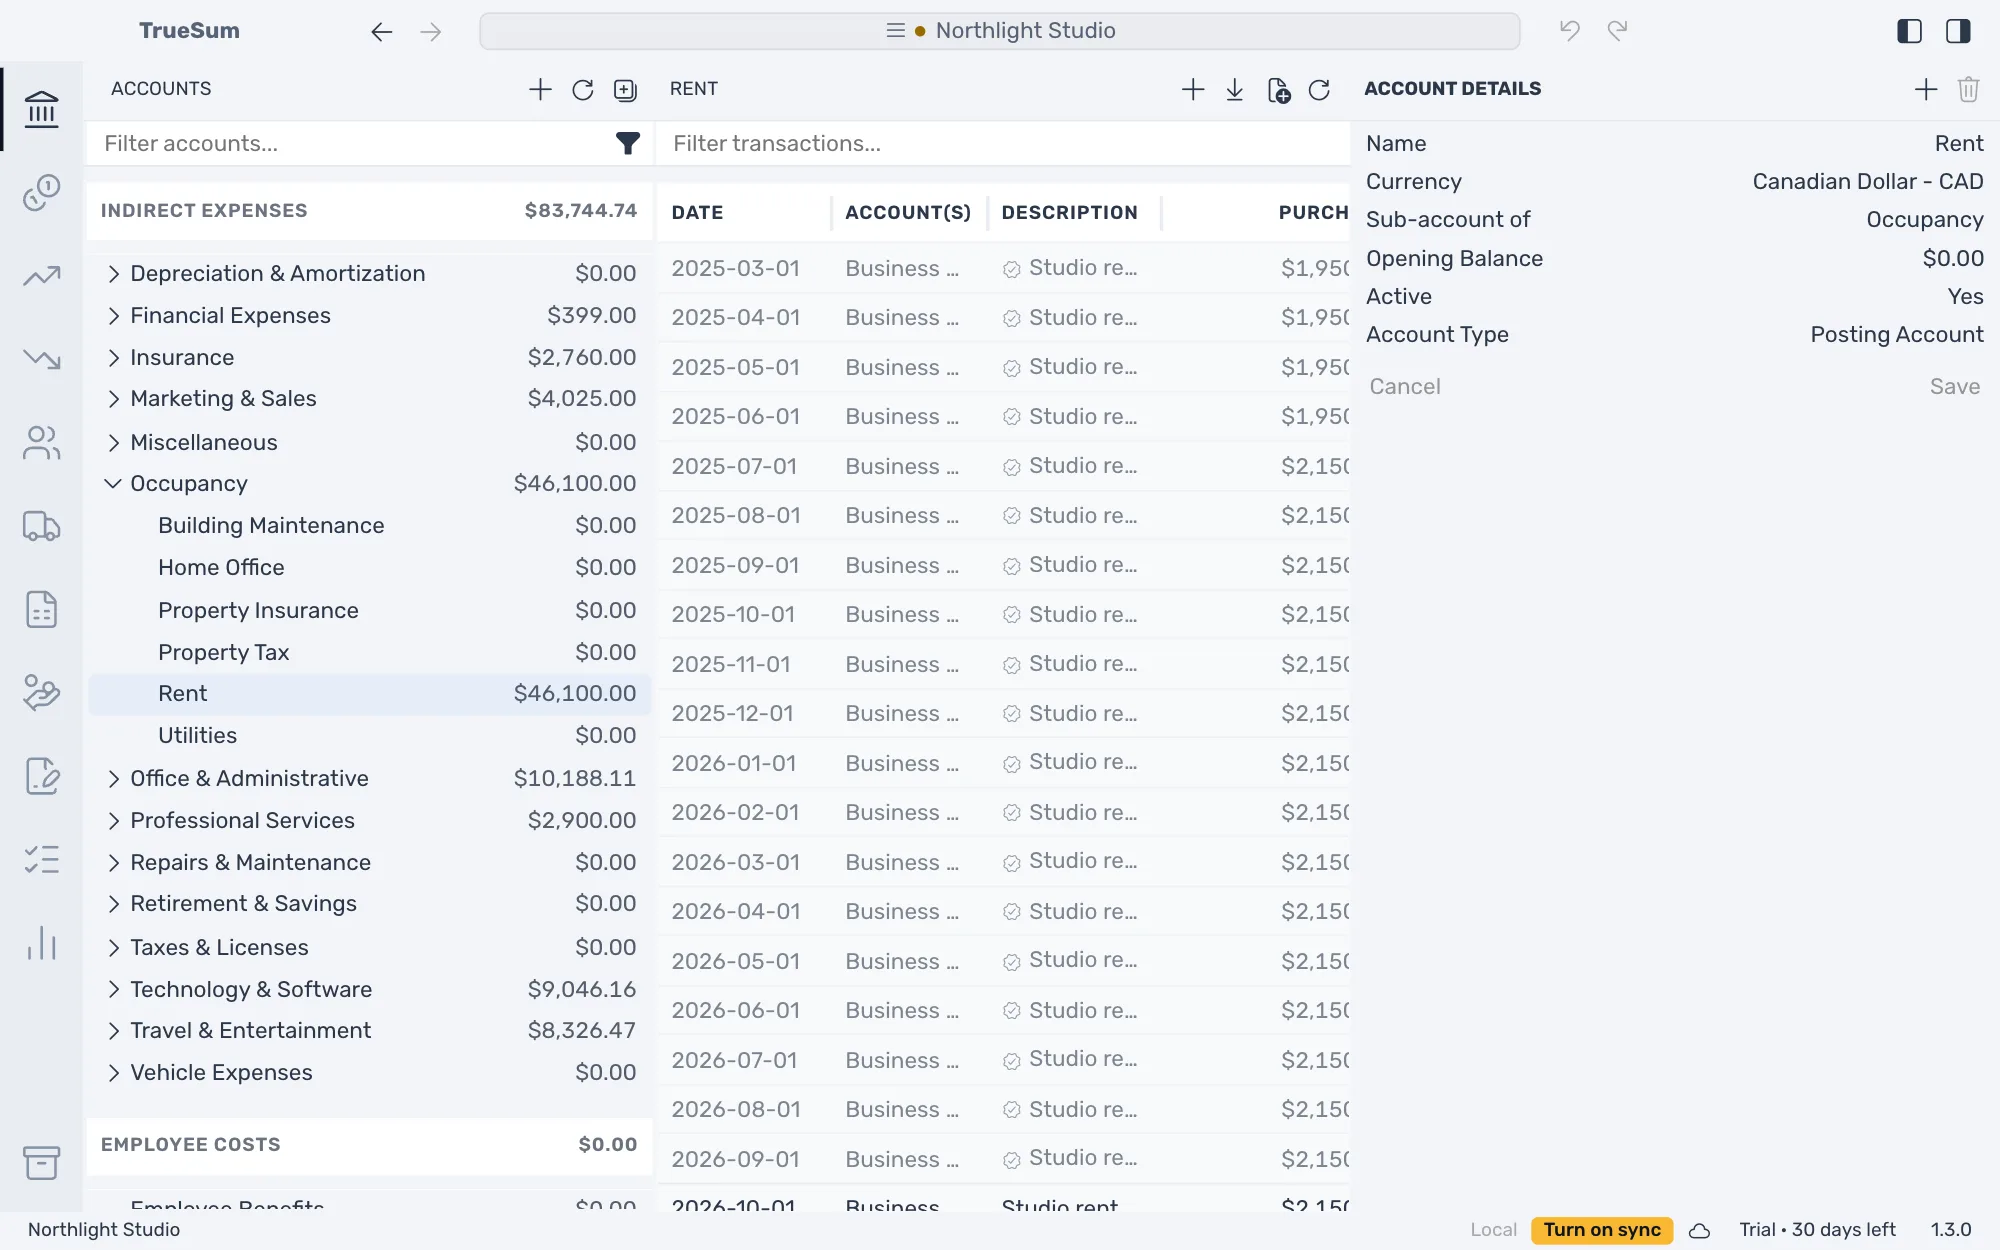2000x1250 pixels.
Task: Expand Office & Administrative group
Action: [113, 779]
